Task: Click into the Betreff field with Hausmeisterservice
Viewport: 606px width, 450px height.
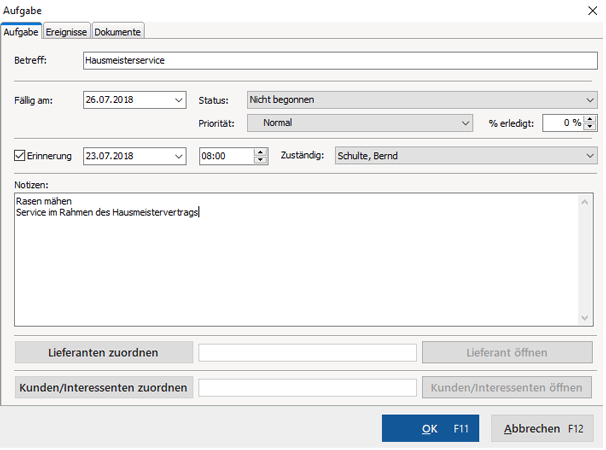Action: coord(340,61)
